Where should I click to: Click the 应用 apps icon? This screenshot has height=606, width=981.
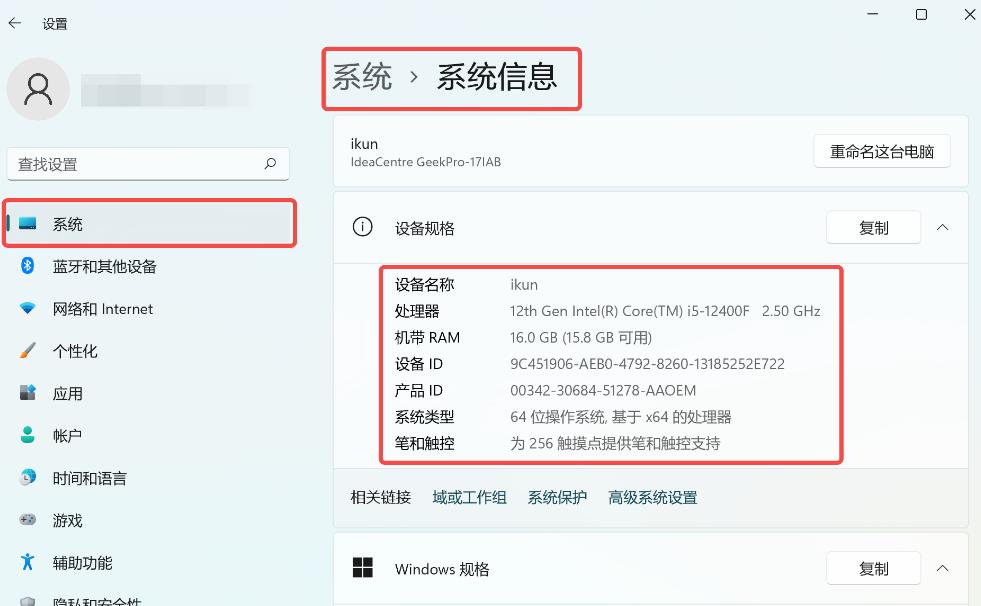coord(28,393)
